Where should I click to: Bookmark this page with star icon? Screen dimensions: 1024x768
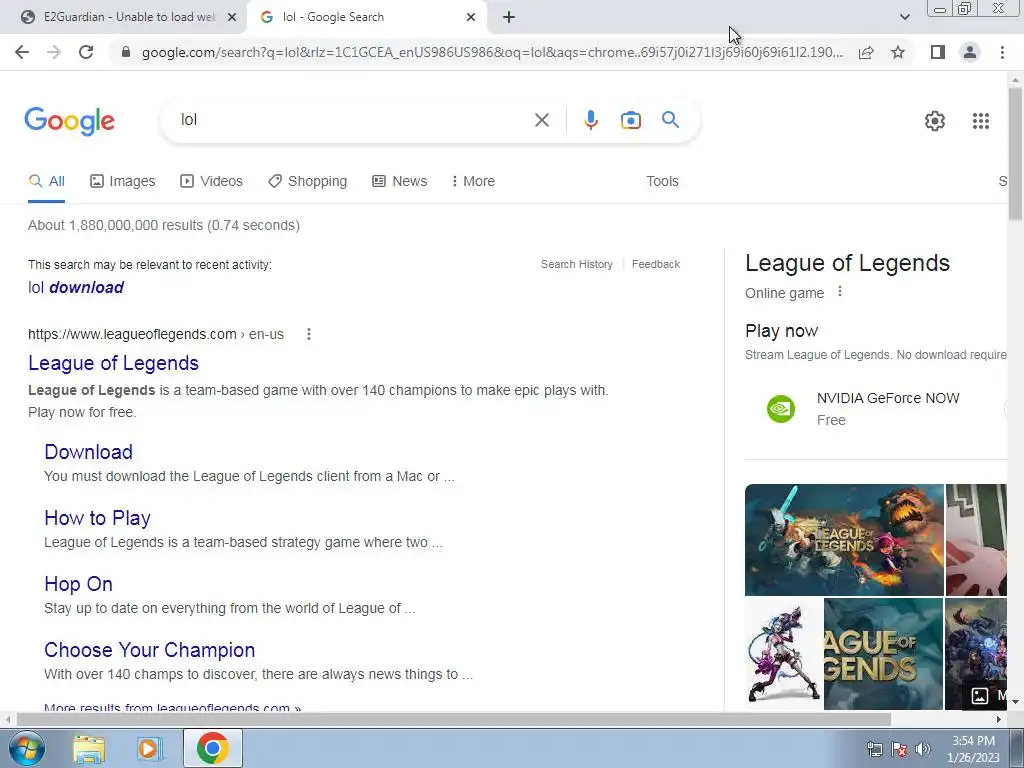tap(898, 52)
